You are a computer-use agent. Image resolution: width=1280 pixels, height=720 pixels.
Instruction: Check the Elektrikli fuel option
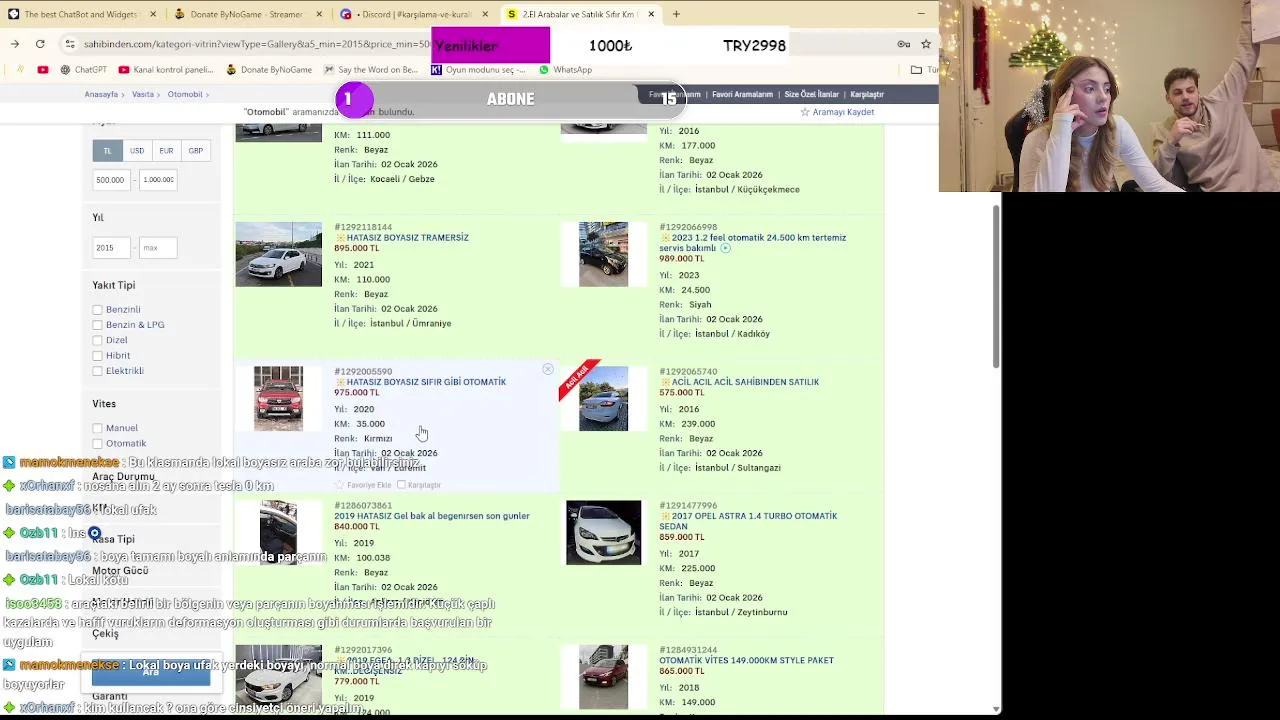point(97,371)
